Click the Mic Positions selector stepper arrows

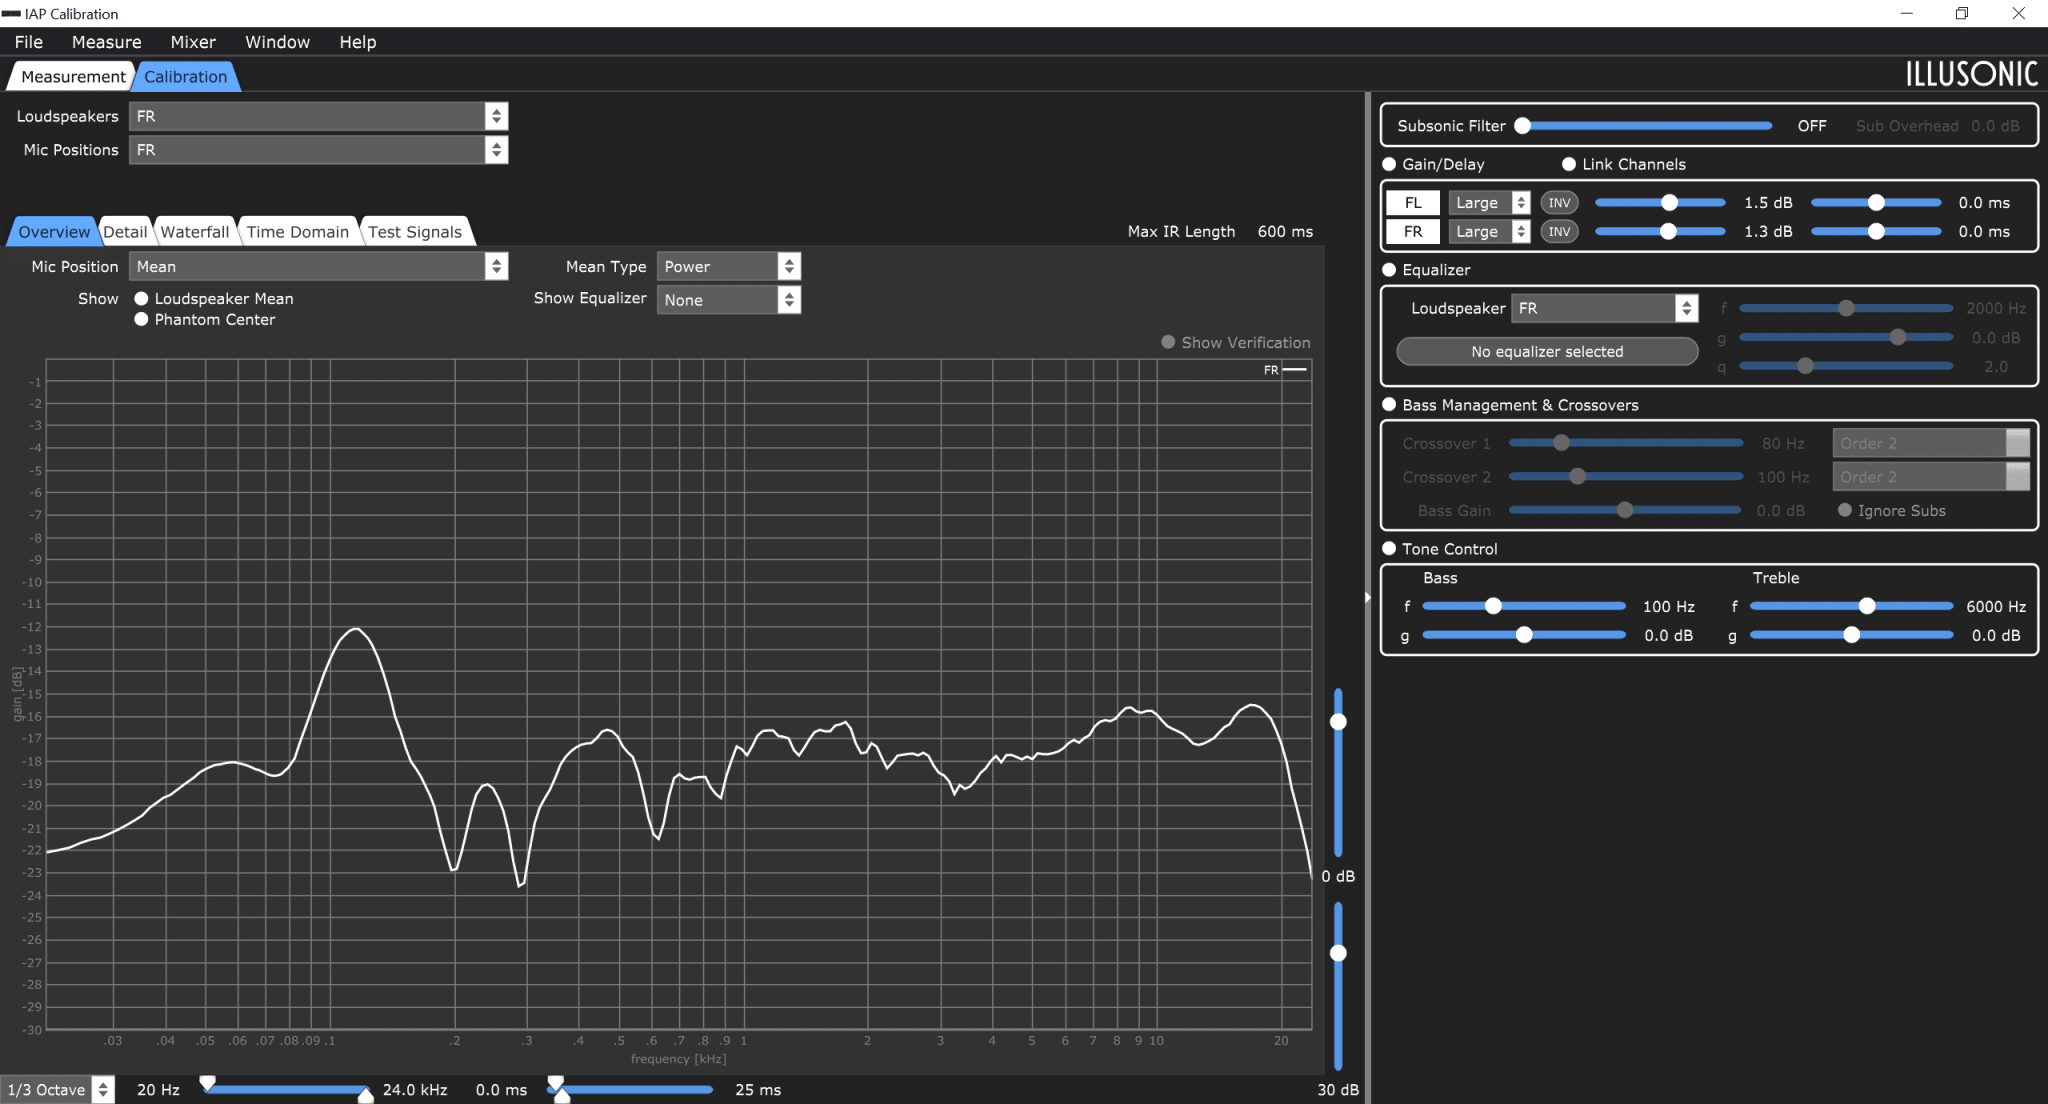click(x=496, y=150)
